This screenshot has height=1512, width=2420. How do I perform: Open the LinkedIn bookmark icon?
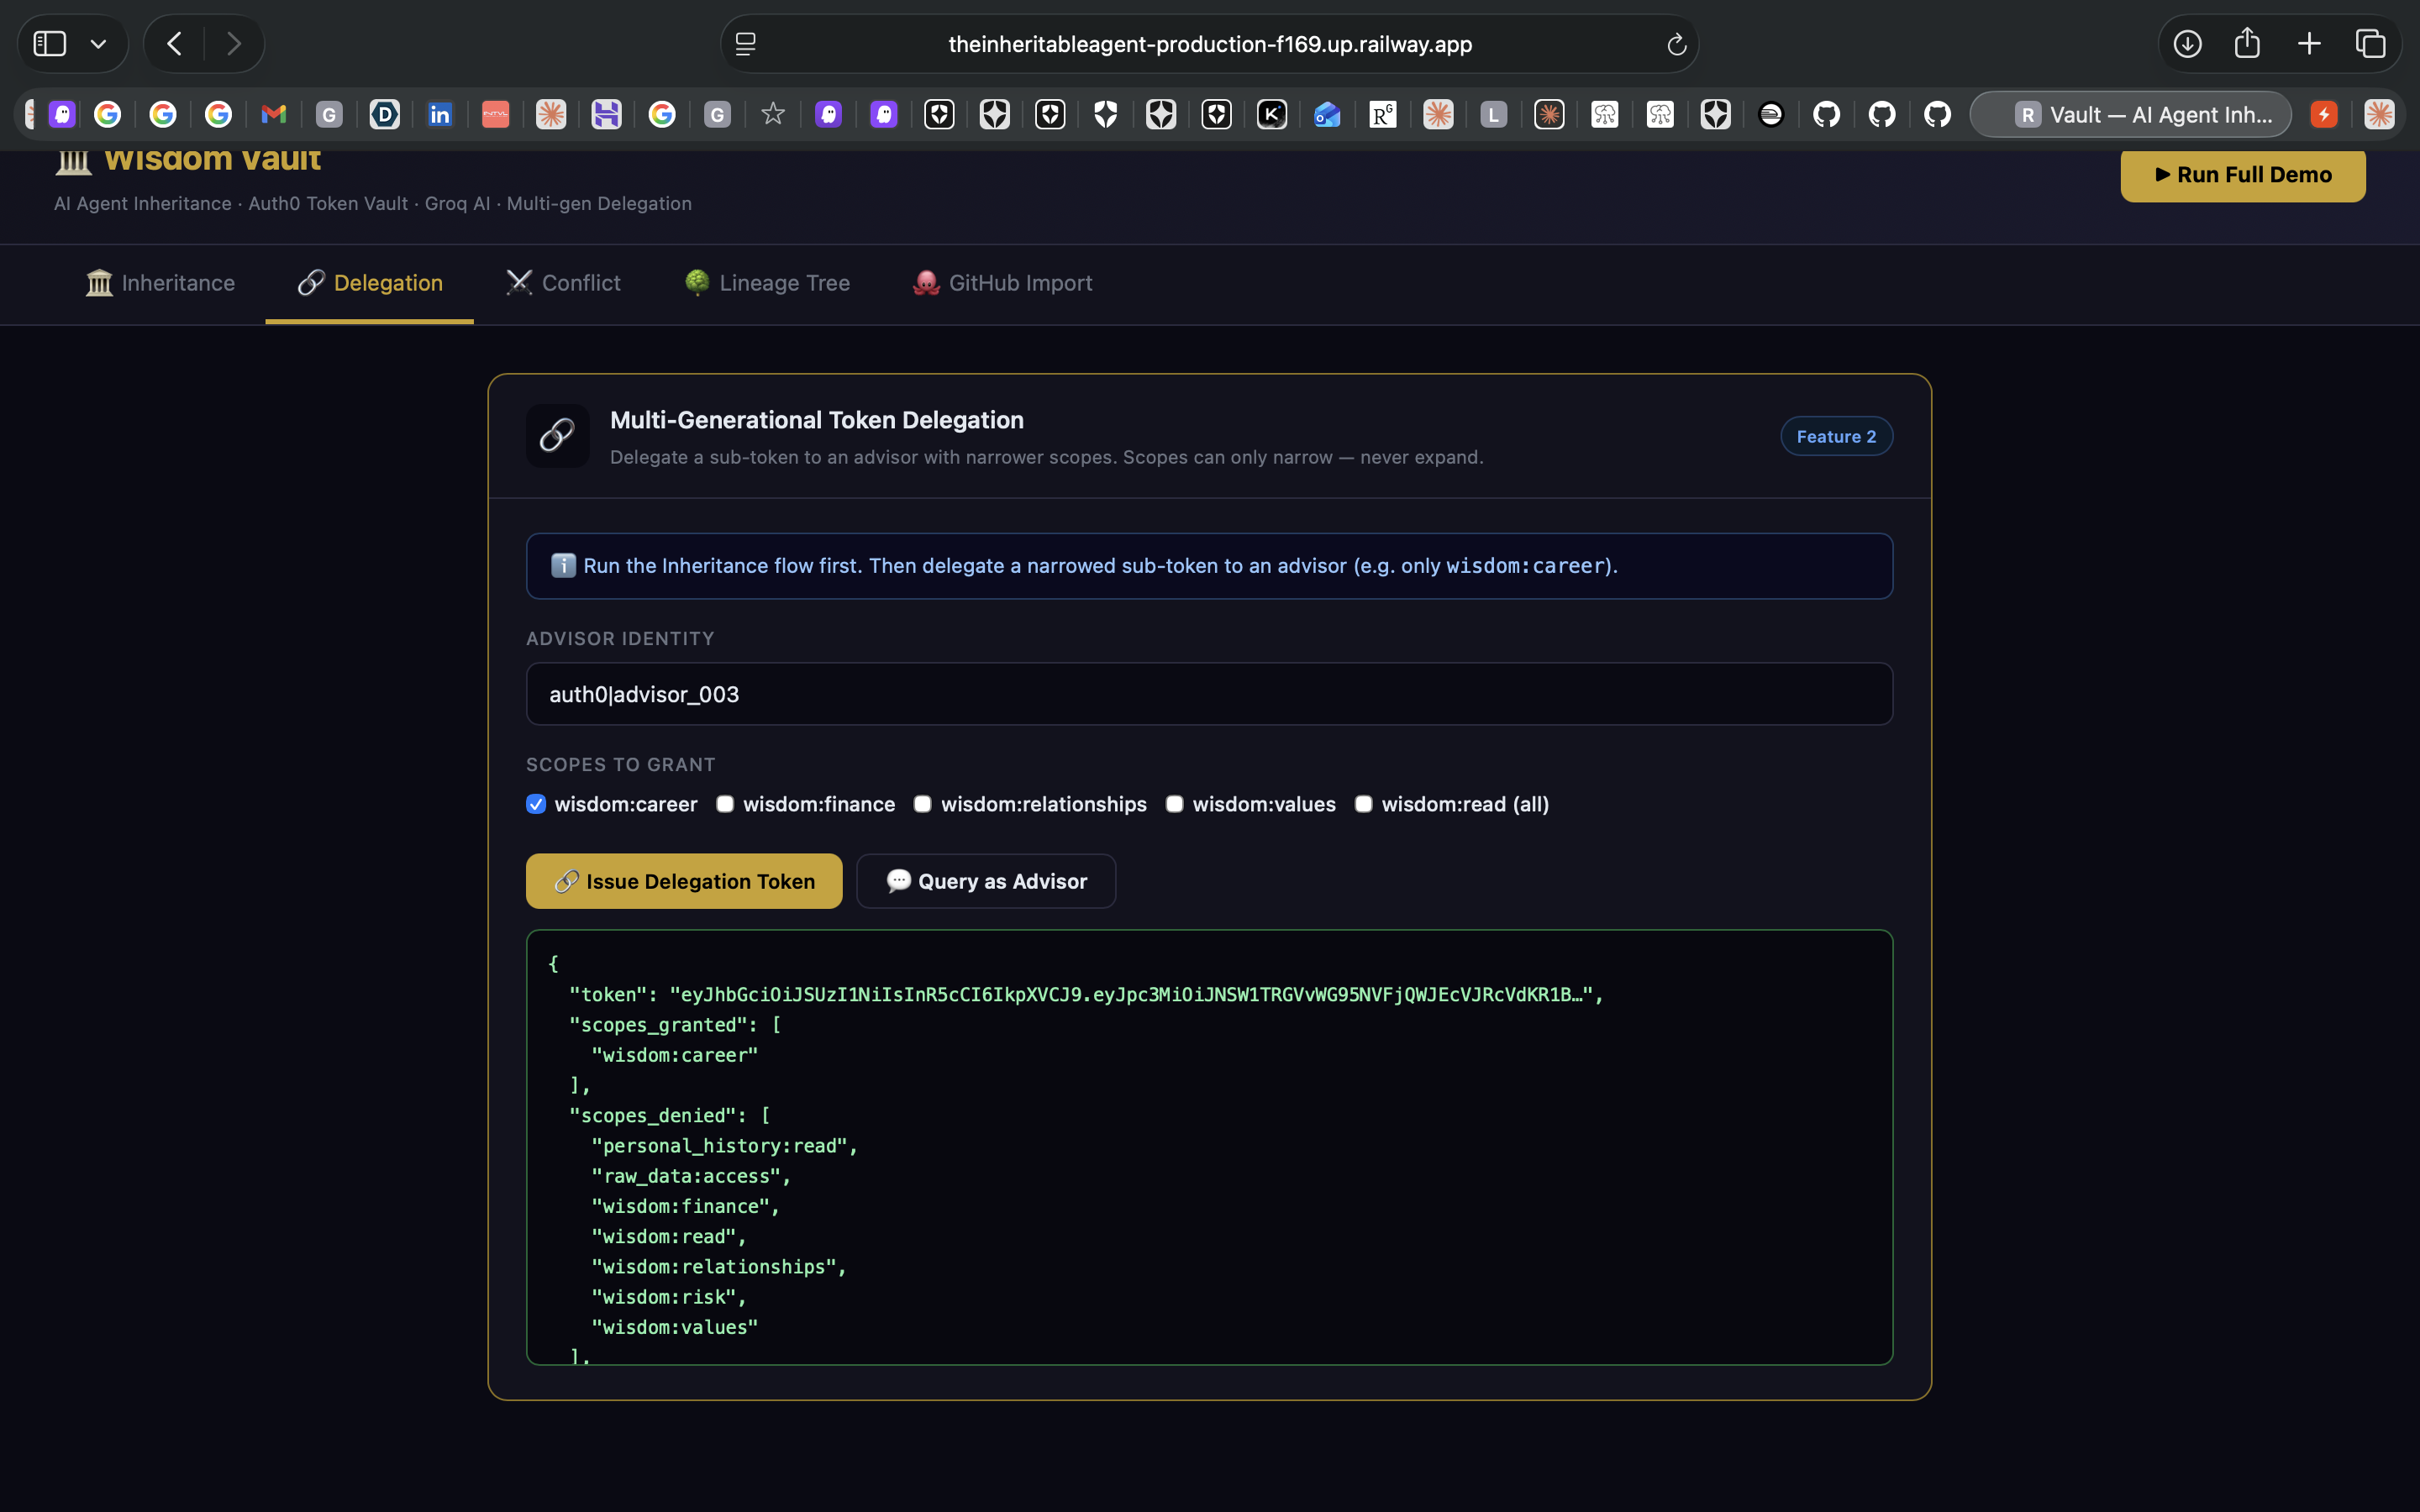[x=440, y=115]
